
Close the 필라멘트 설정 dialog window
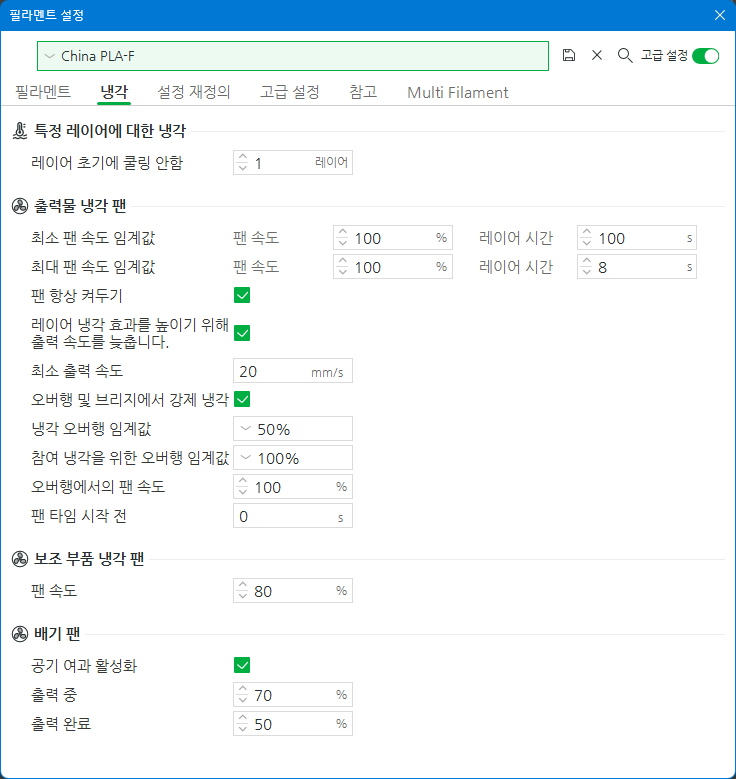[x=720, y=15]
